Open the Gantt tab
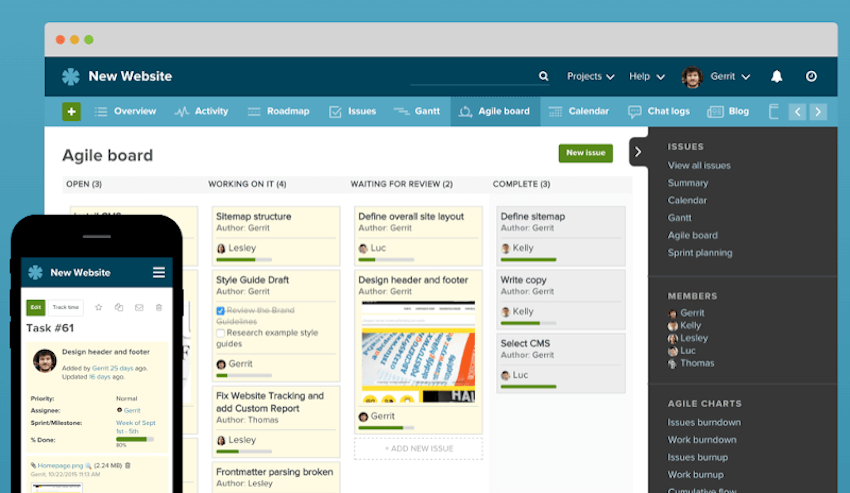 pos(416,111)
